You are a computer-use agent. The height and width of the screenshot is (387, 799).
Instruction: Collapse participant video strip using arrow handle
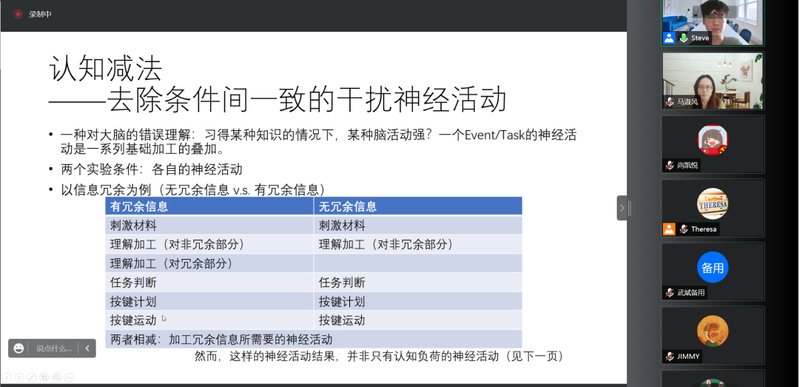pos(622,208)
